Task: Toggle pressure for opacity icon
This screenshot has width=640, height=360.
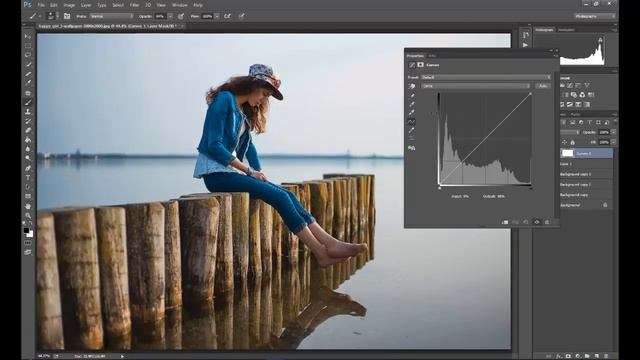Action: [x=181, y=16]
